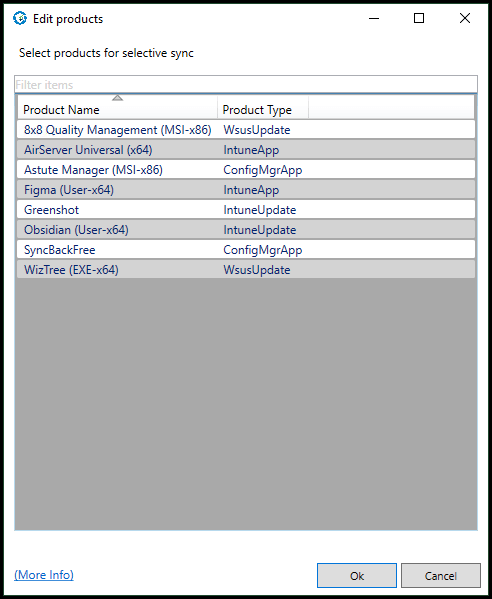Select the Greenshot product row
Image resolution: width=492 pixels, height=599 pixels.
tap(246, 210)
